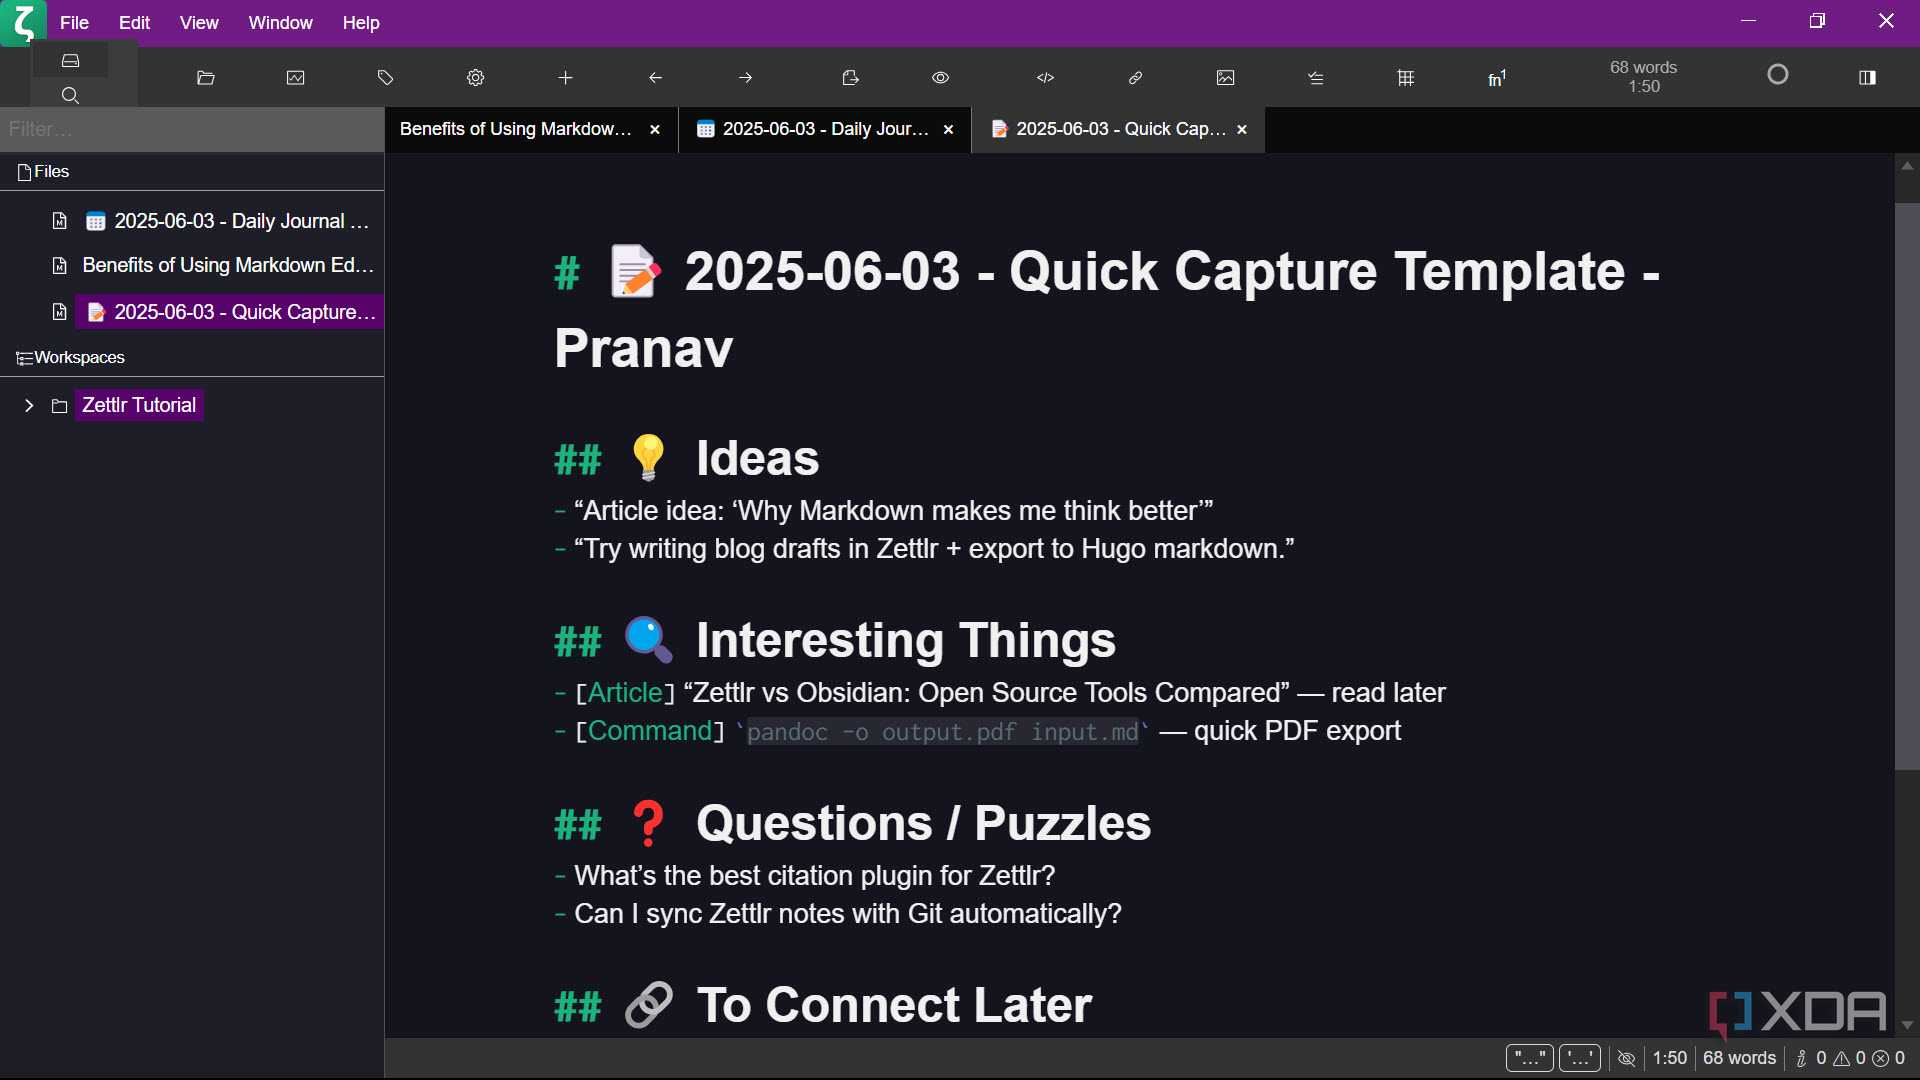Click the pandoc inline code text
Screen dimensions: 1920x1080
[943, 732]
